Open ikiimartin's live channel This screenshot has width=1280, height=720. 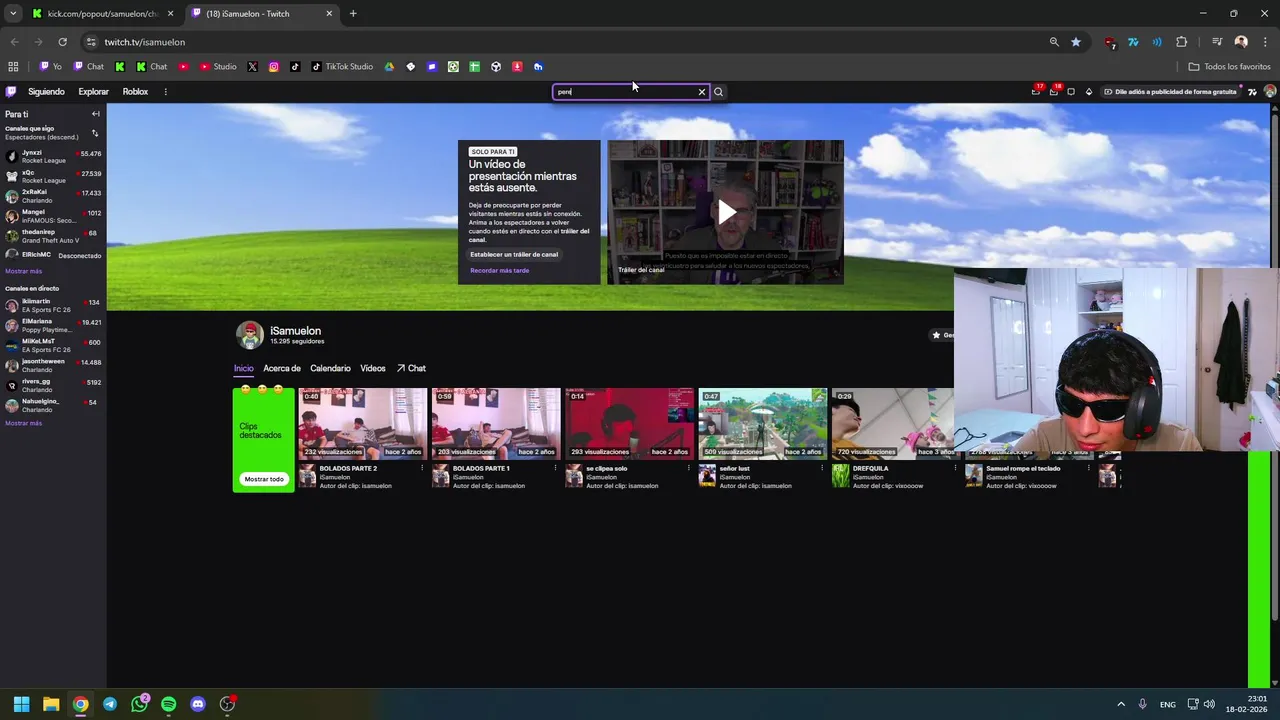[53, 305]
